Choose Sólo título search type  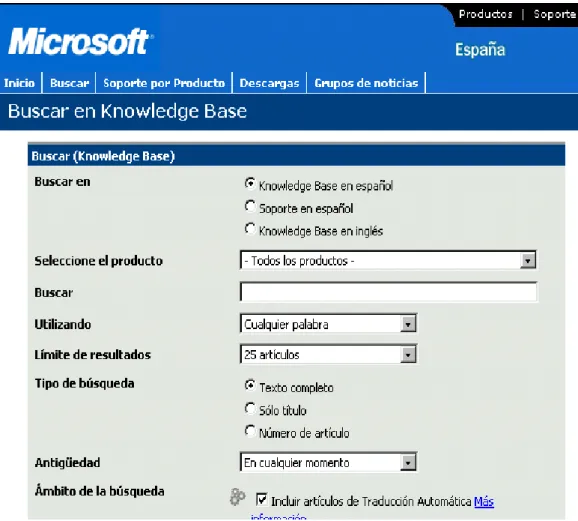pyautogui.click(x=250, y=408)
